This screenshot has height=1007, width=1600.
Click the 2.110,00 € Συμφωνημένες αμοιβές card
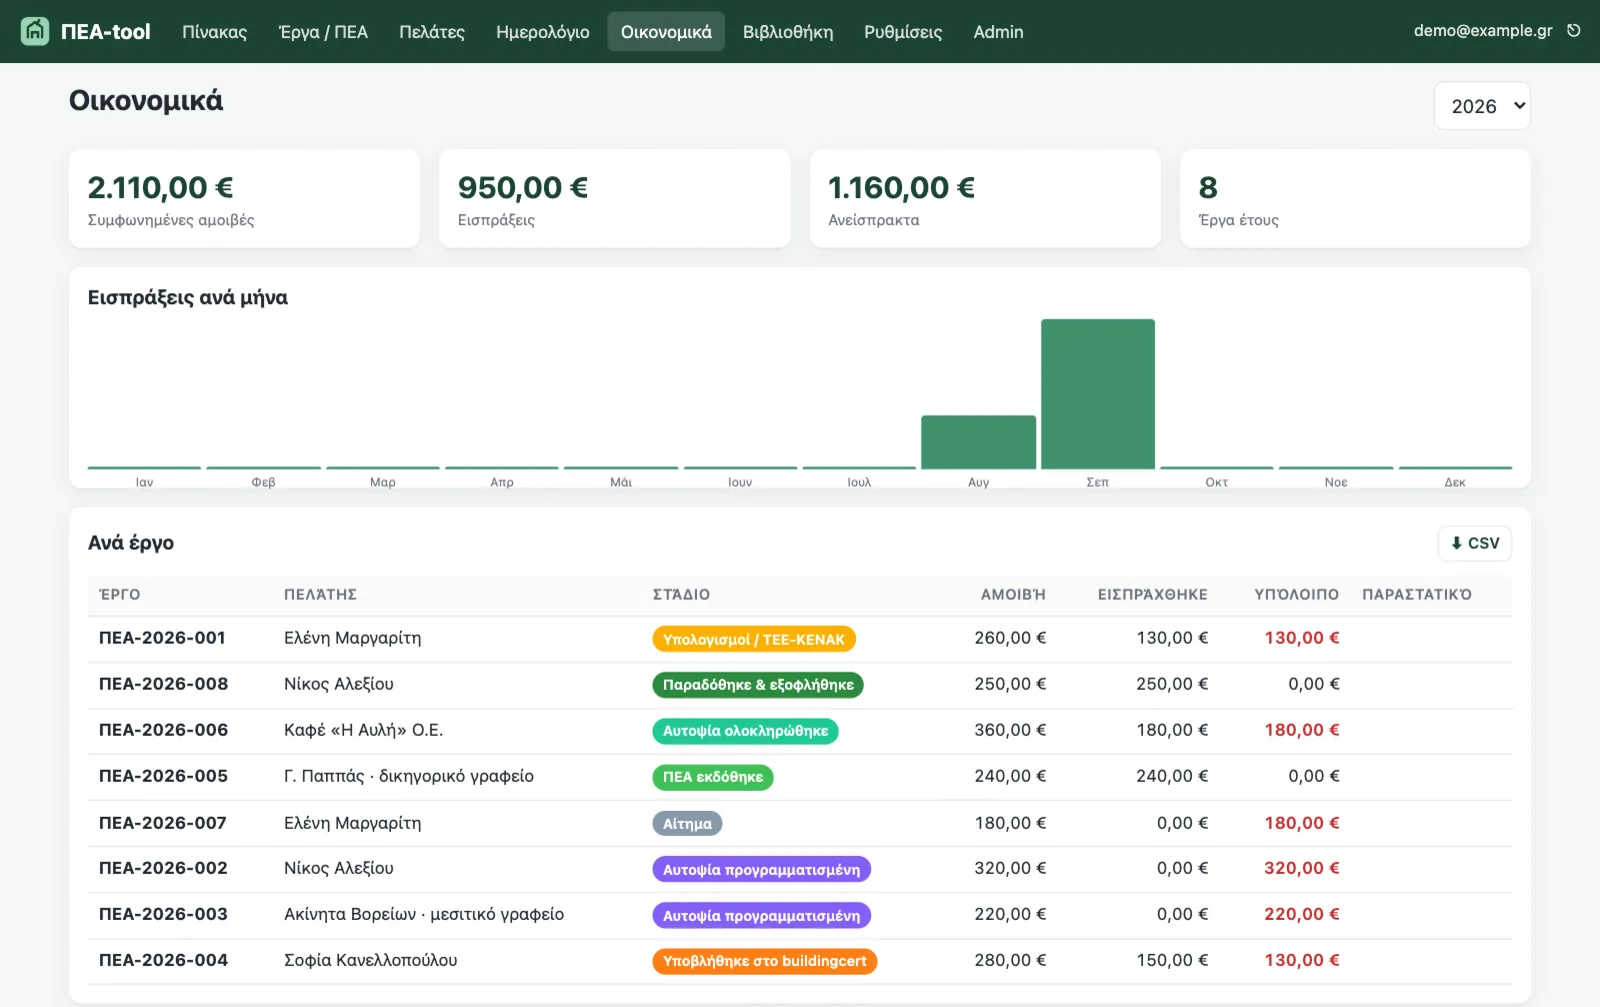tap(244, 198)
